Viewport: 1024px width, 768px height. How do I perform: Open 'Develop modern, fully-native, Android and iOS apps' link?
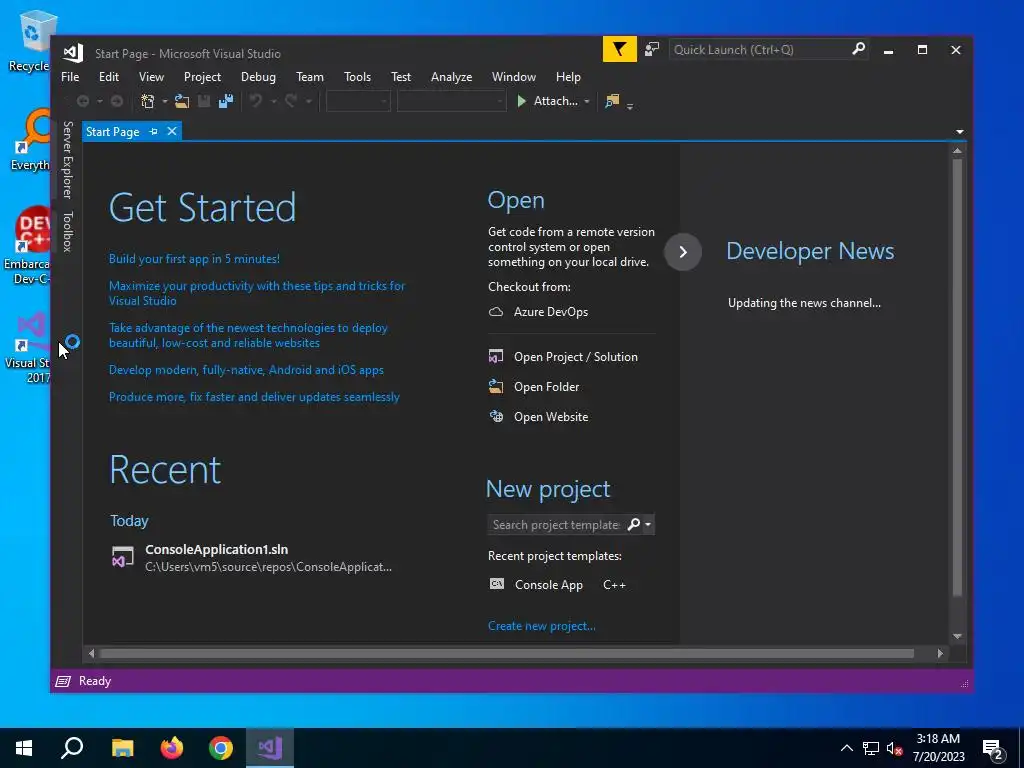[246, 370]
